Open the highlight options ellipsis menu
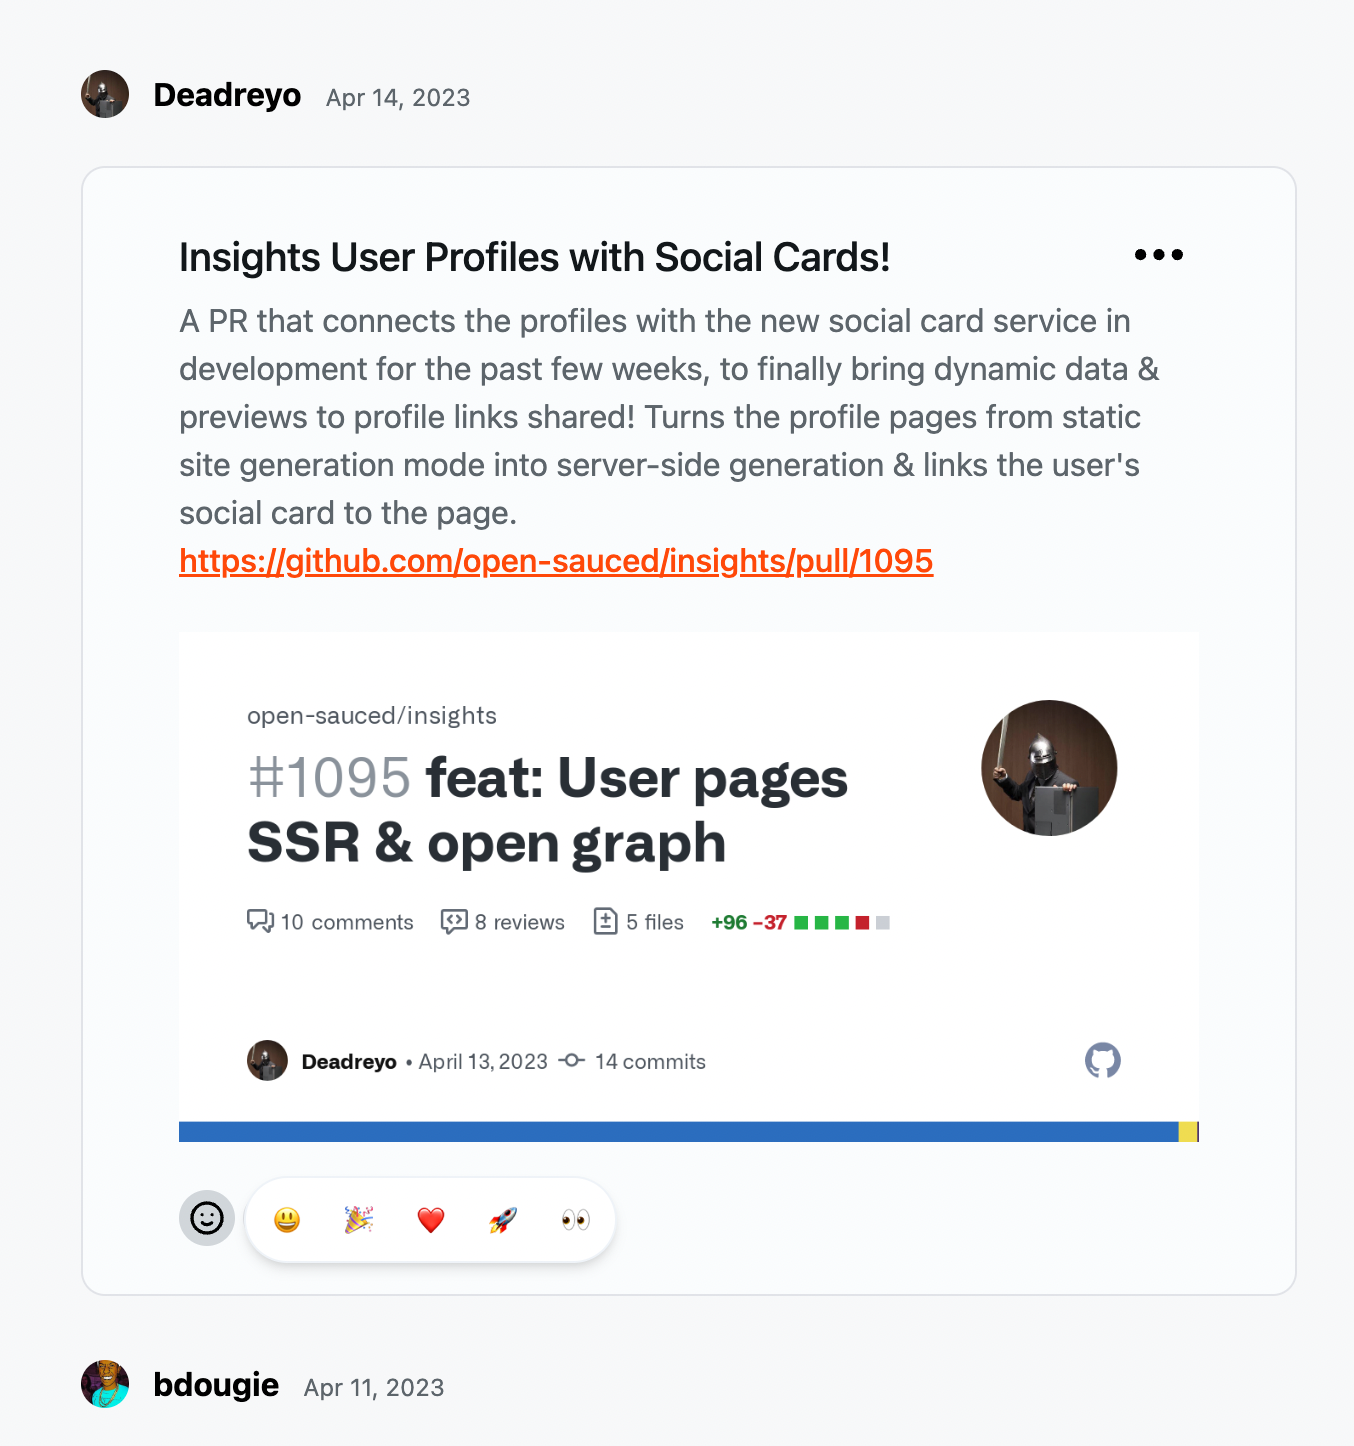Viewport: 1354px width, 1446px height. [x=1159, y=255]
